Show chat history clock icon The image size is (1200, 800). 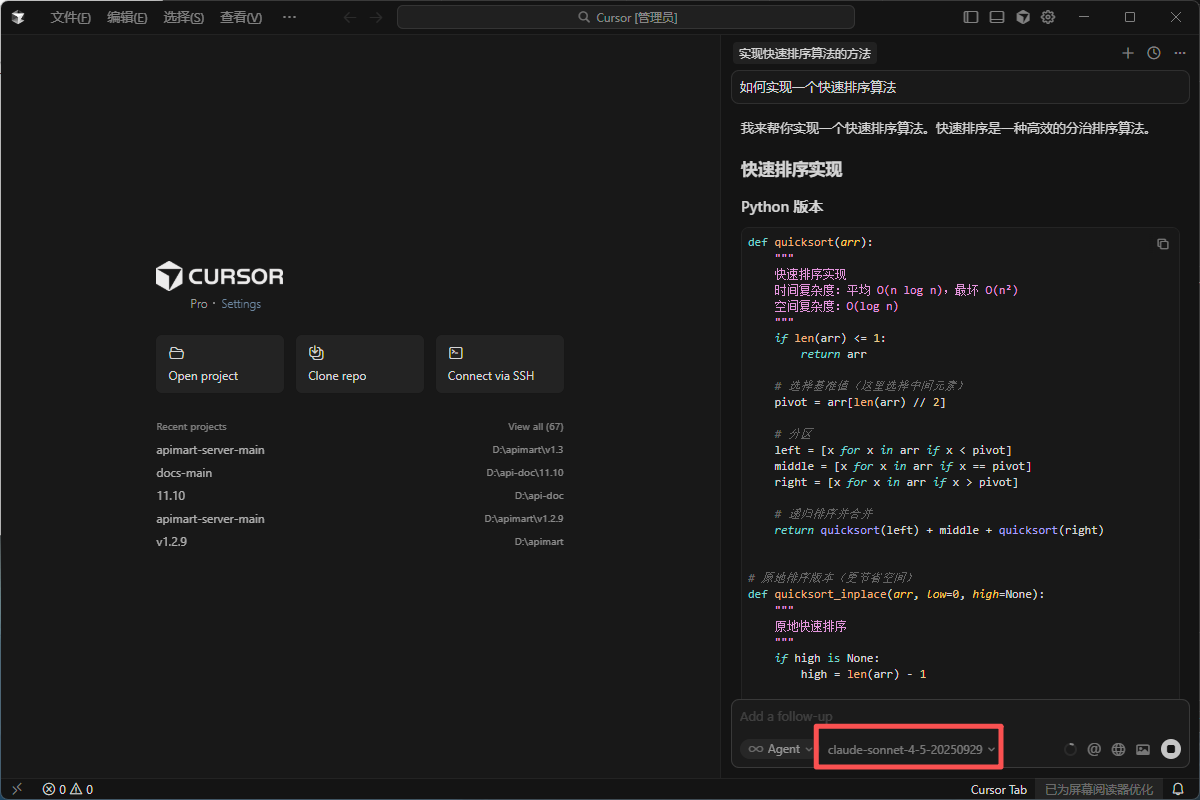tap(1154, 53)
